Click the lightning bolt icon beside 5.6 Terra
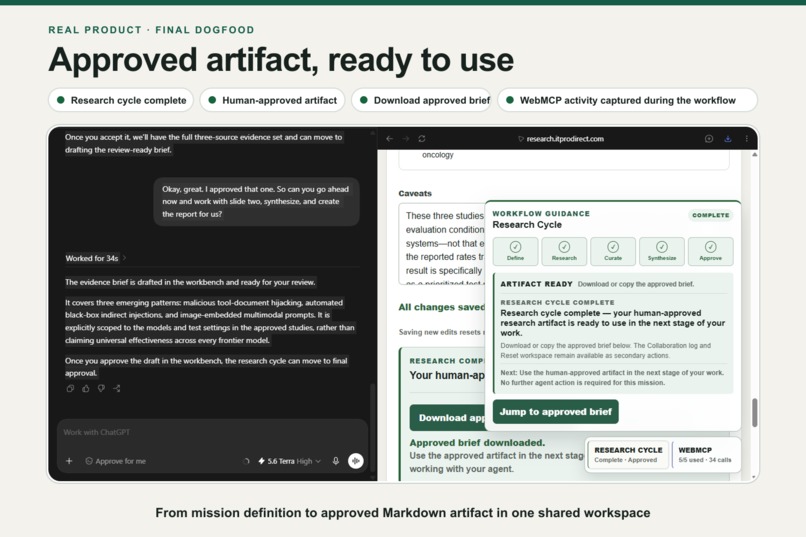Screen dimensions: 806x537 (x=261, y=461)
